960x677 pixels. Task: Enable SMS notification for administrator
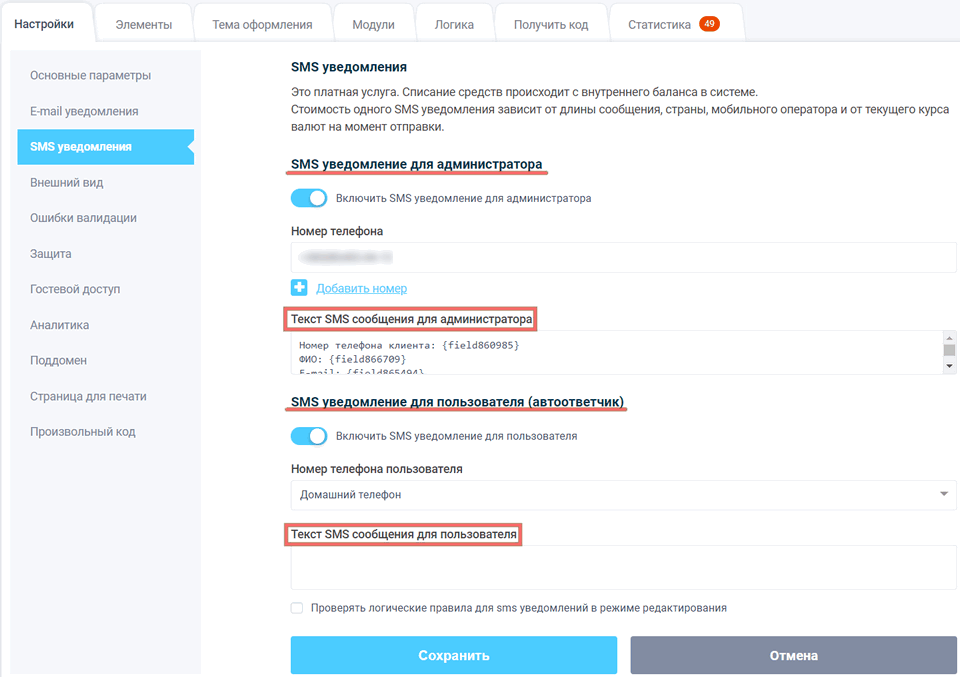pyautogui.click(x=309, y=198)
